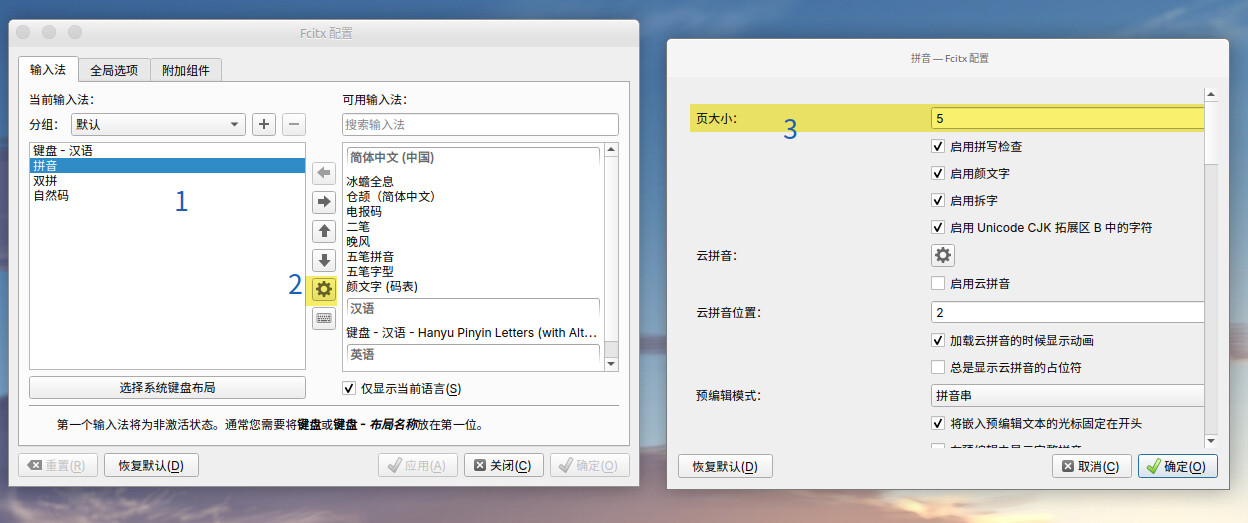Open configuration gear for selected input method
This screenshot has width=1248, height=523.
(x=324, y=289)
